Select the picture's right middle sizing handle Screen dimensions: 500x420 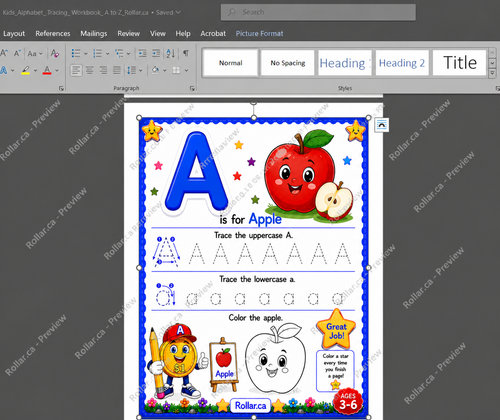(368, 268)
